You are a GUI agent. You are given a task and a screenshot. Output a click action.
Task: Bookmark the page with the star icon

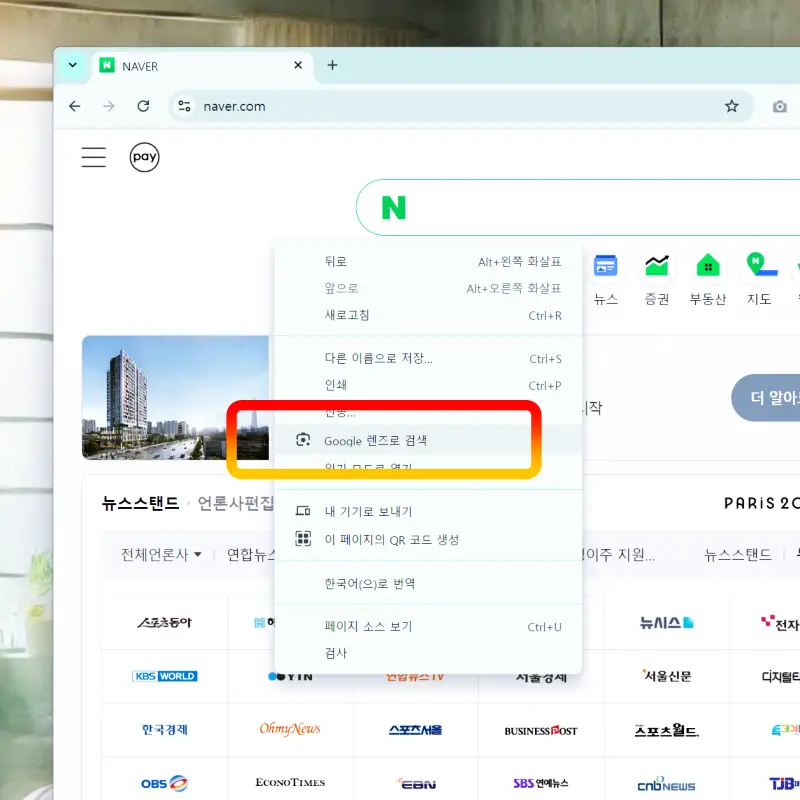734,105
